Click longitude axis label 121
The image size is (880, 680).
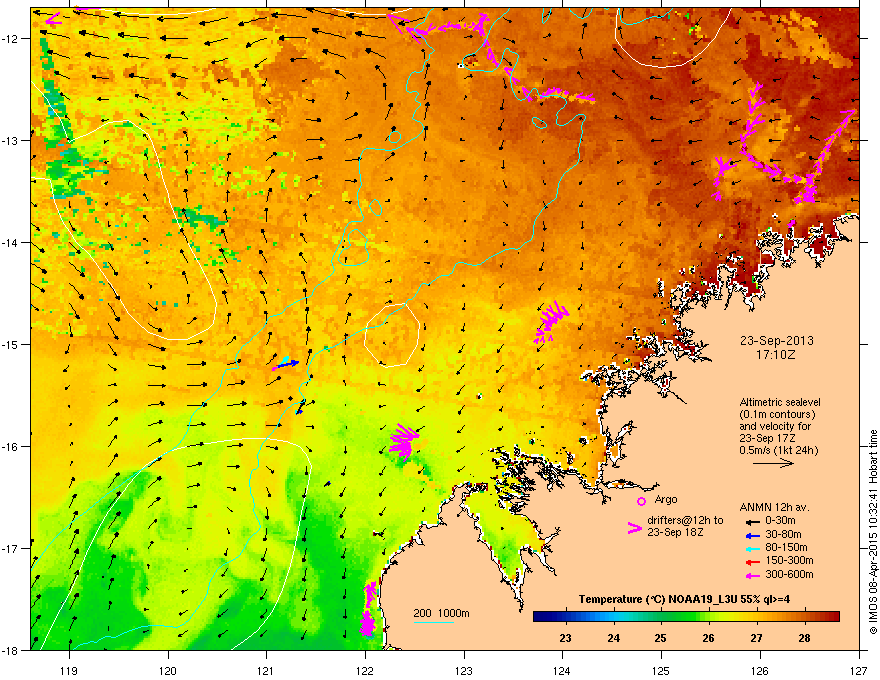[x=266, y=670]
